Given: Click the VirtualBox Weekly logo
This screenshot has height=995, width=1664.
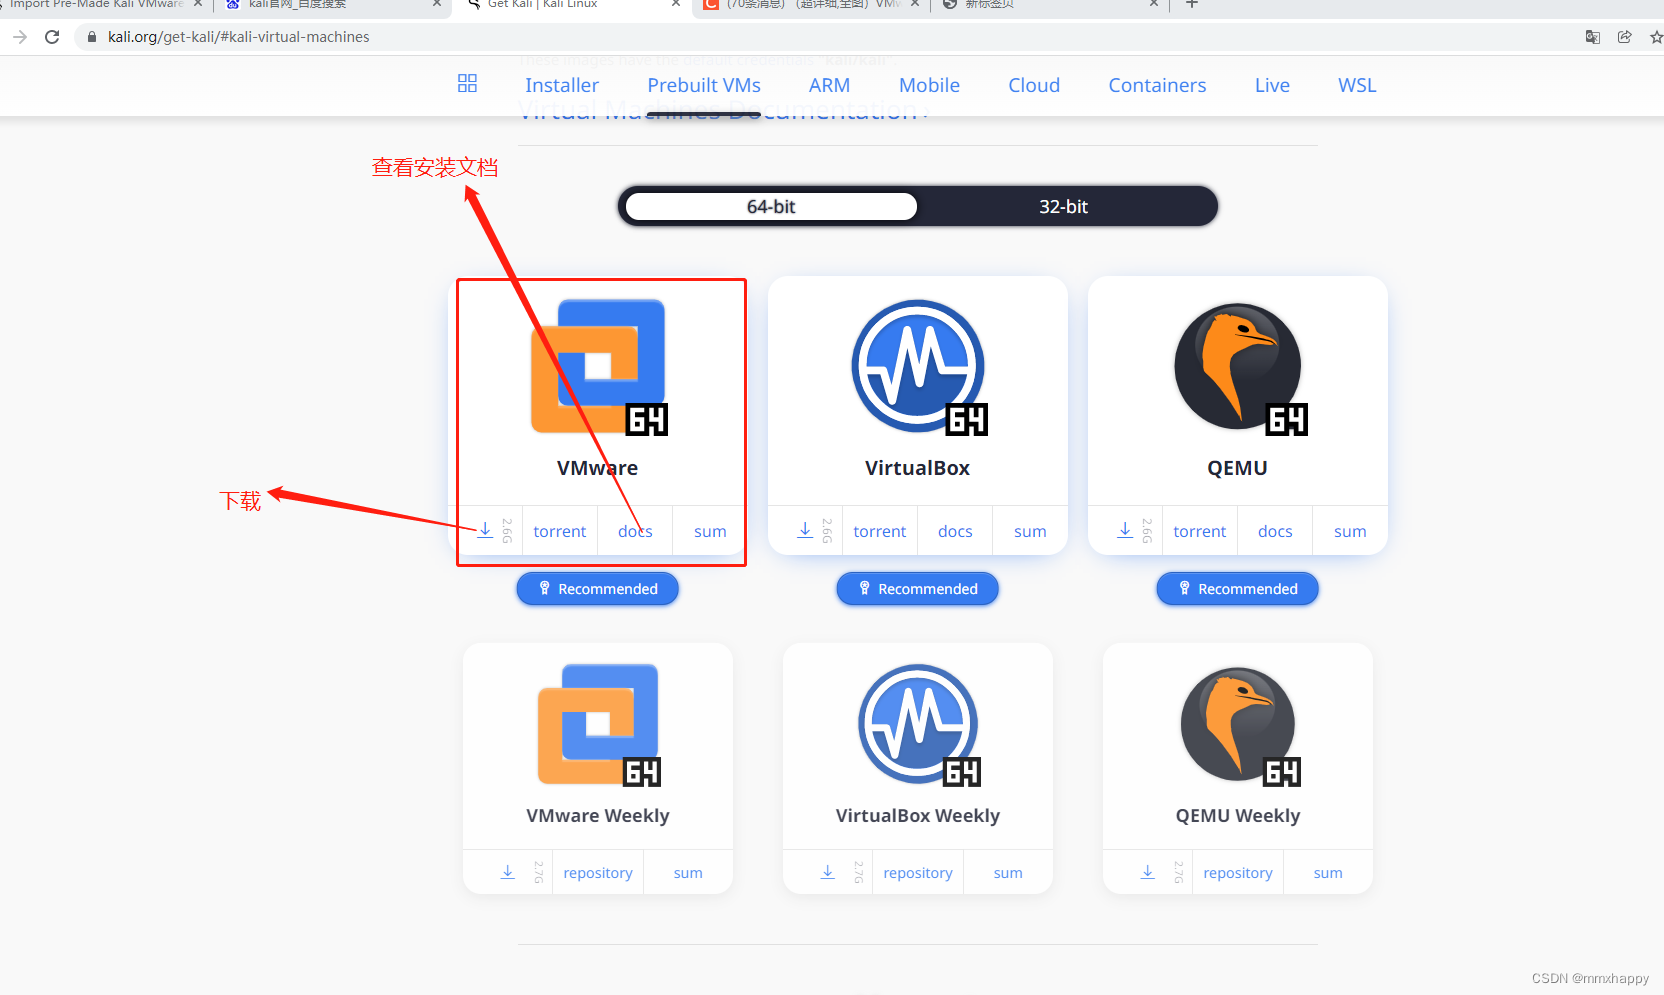Looking at the screenshot, I should point(919,725).
